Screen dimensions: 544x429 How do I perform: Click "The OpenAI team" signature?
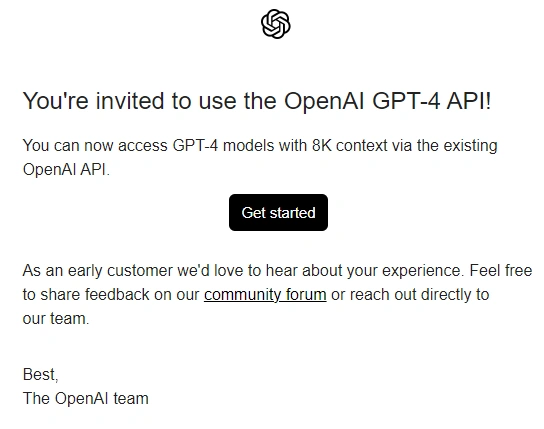pos(85,398)
